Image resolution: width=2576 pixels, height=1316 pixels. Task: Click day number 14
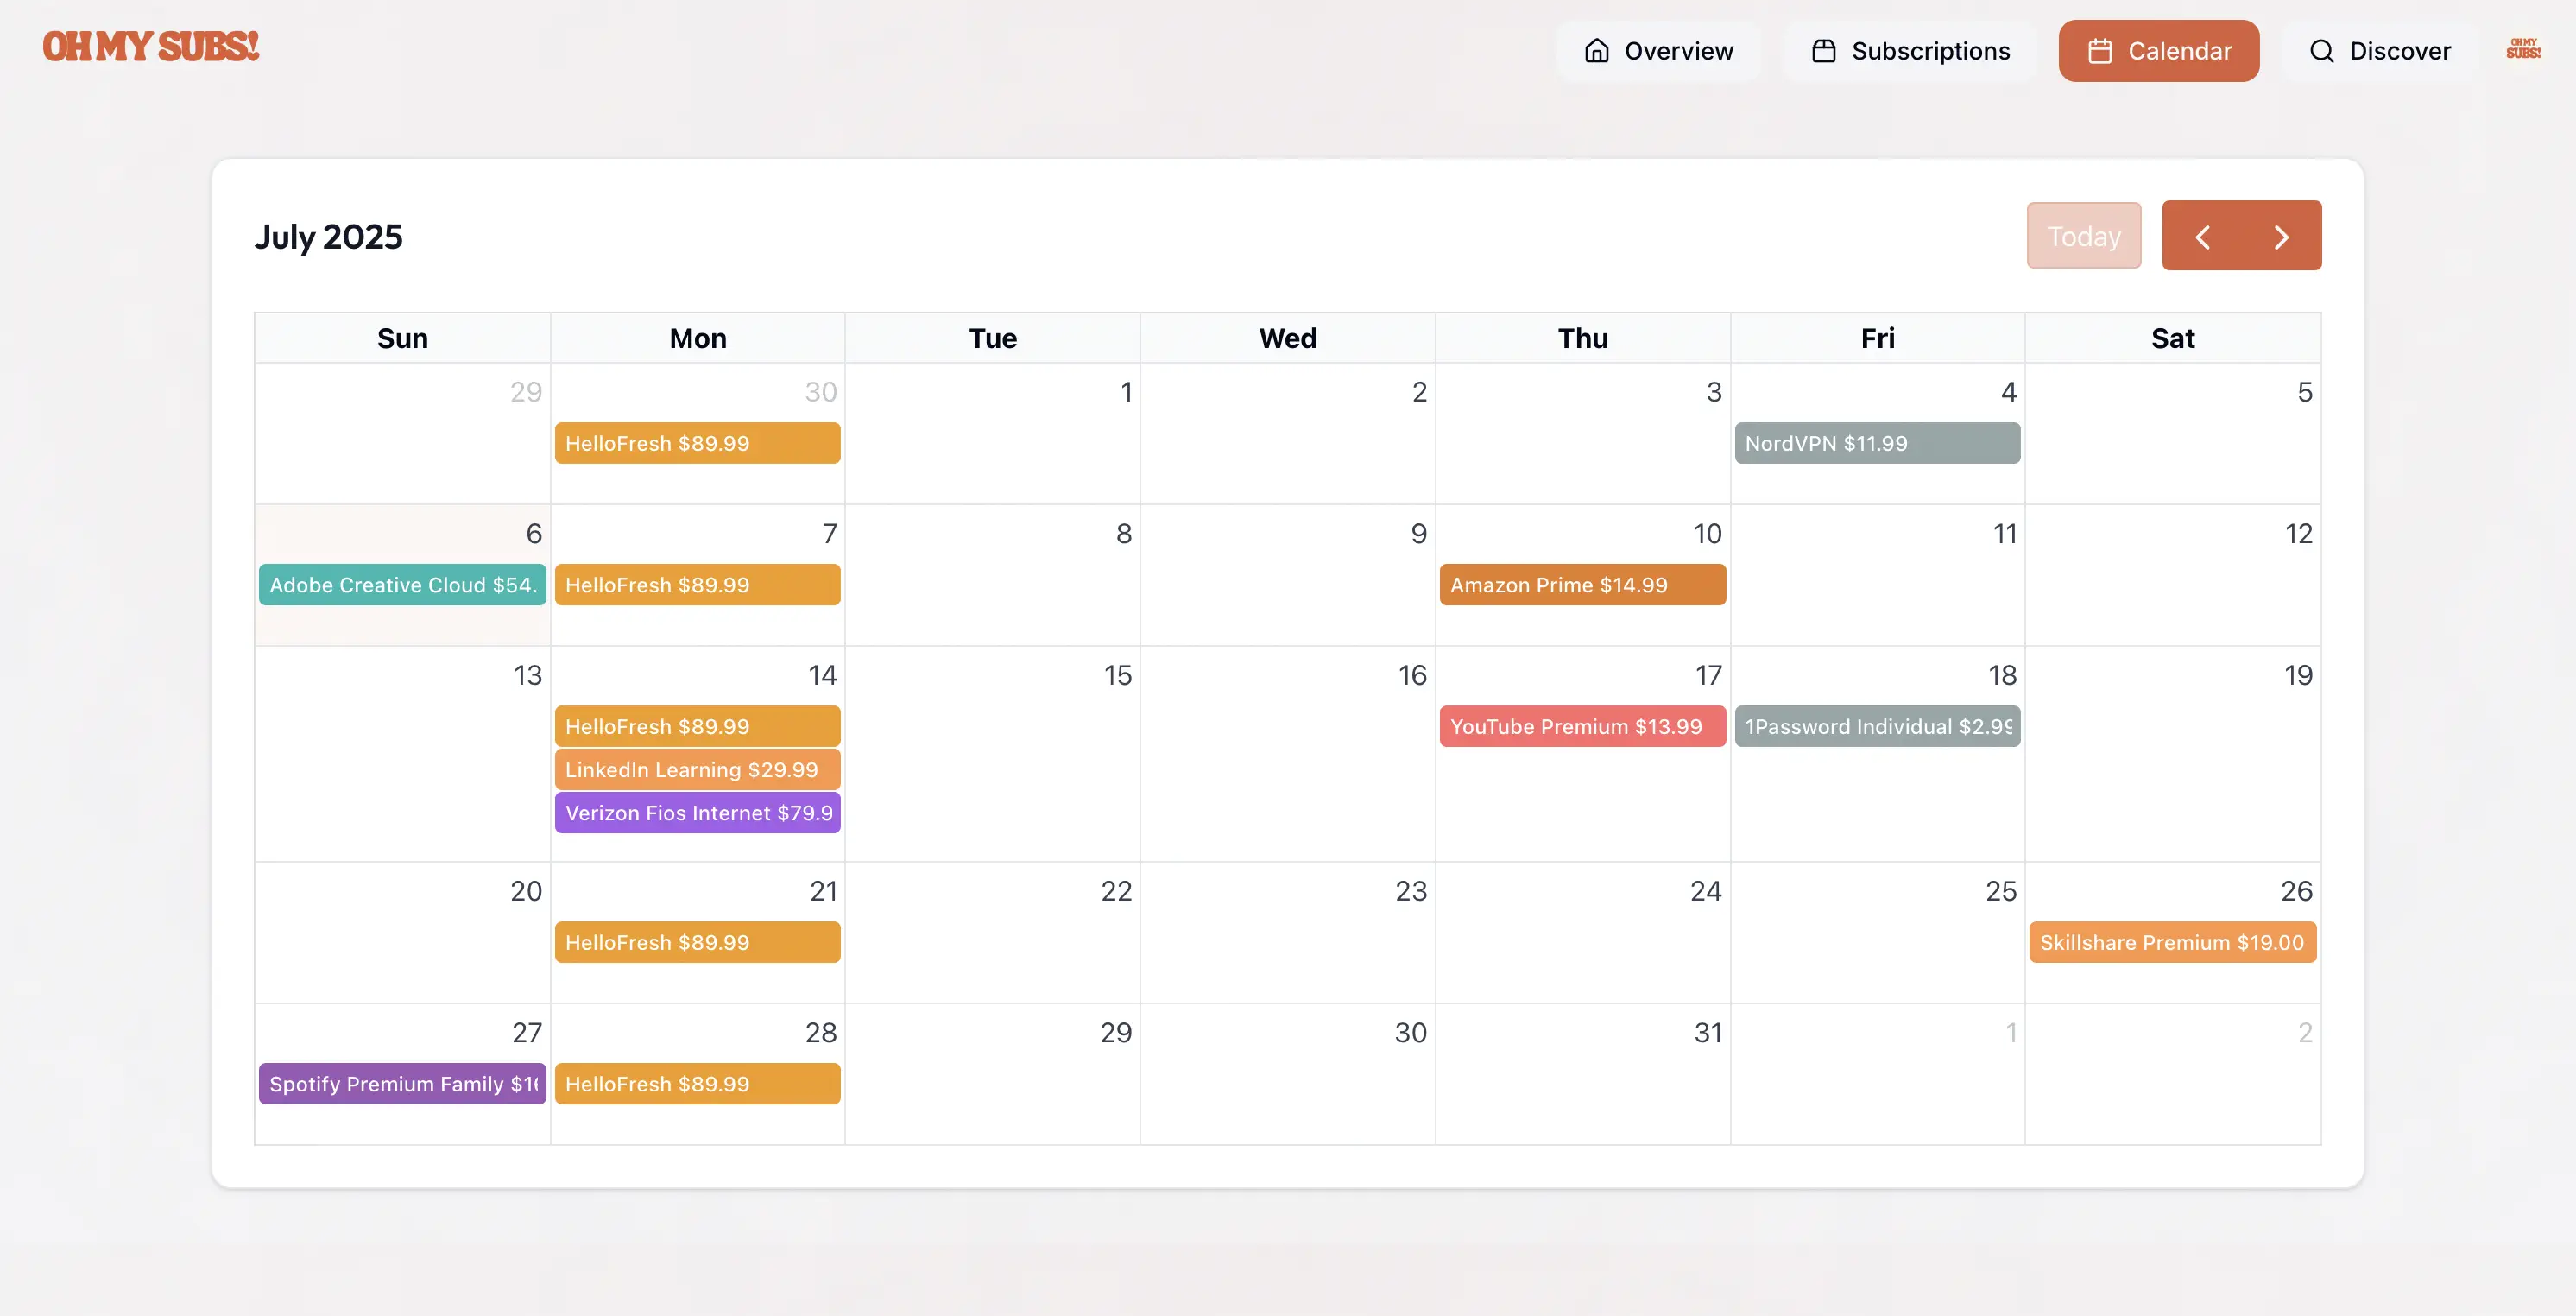[x=822, y=675]
